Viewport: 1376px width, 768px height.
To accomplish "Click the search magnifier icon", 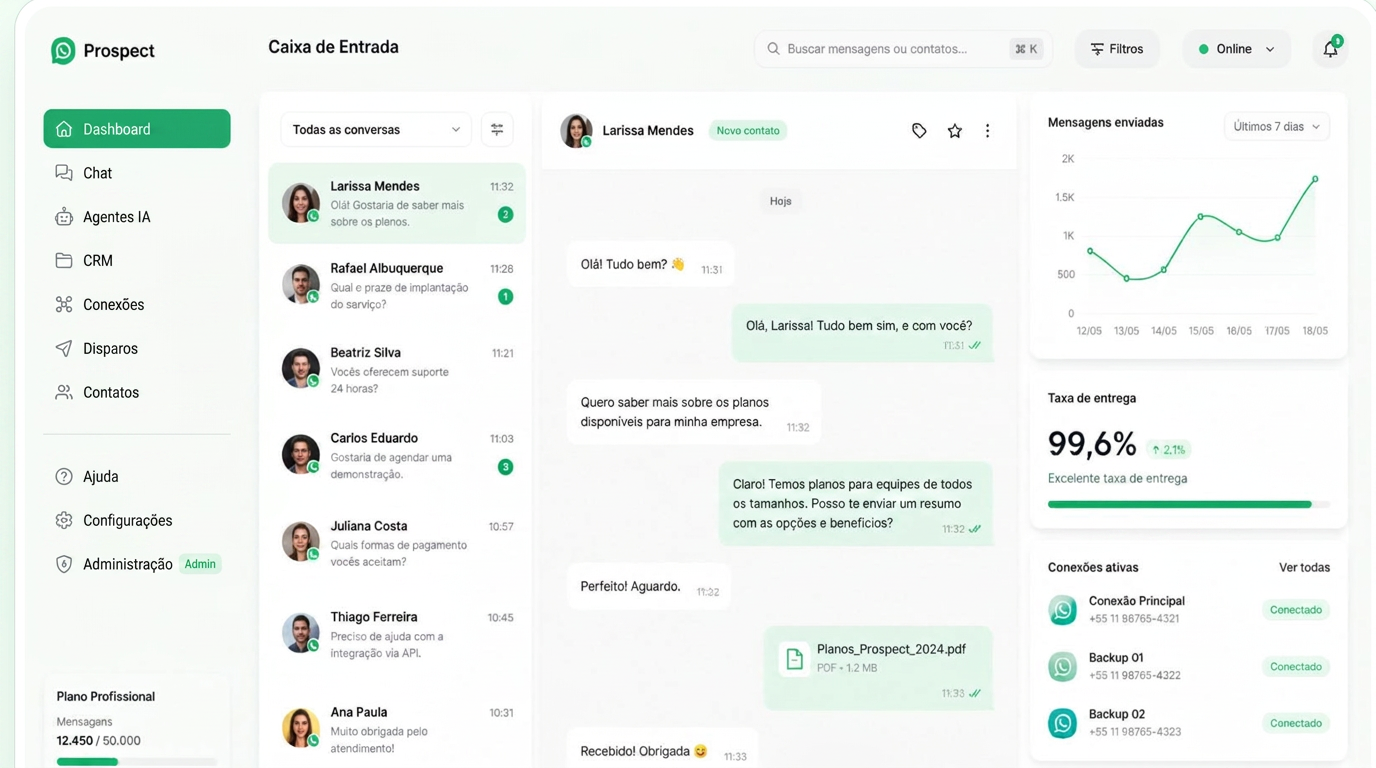I will (773, 49).
